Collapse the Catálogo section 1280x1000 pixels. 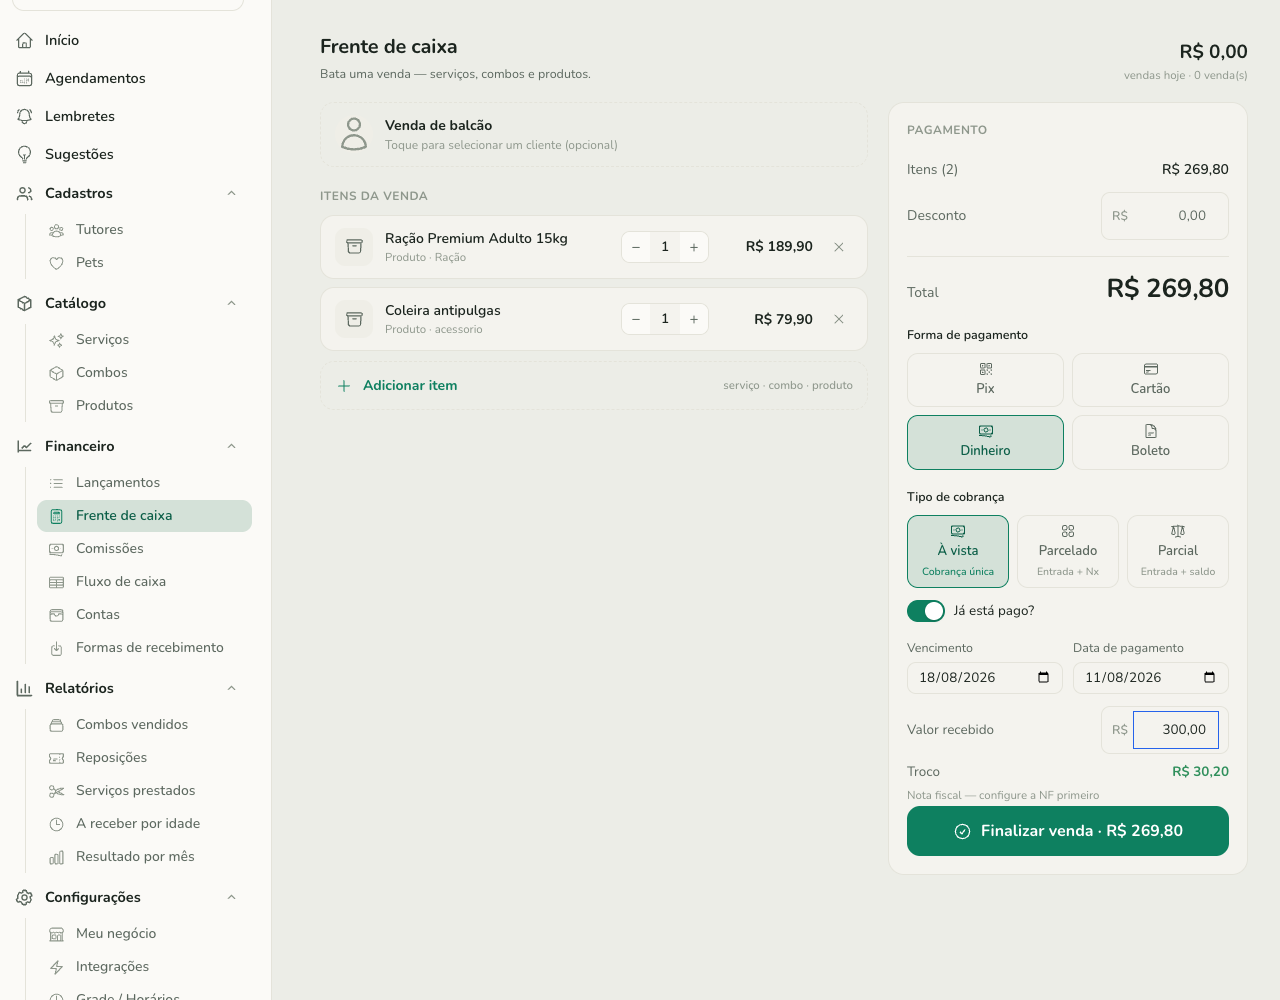point(231,303)
